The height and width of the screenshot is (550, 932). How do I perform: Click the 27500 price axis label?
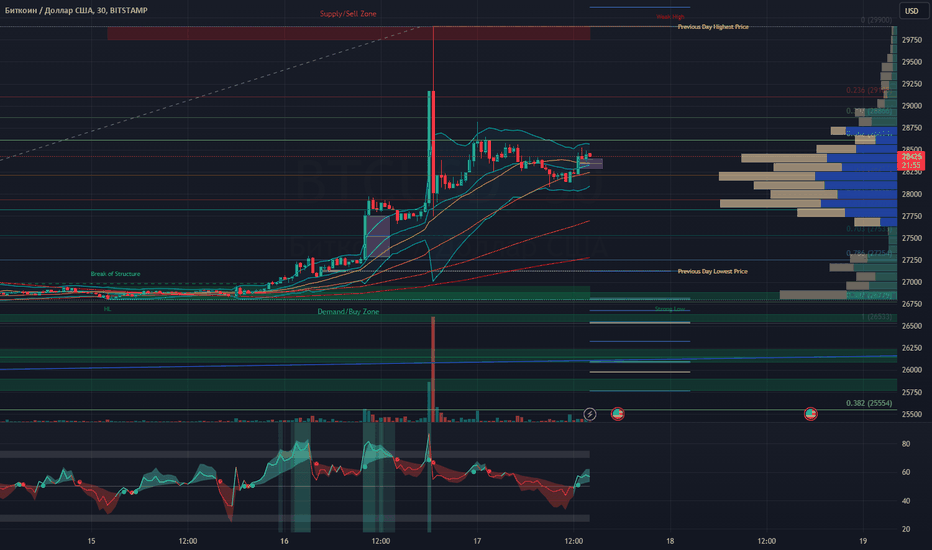[x=912, y=238]
